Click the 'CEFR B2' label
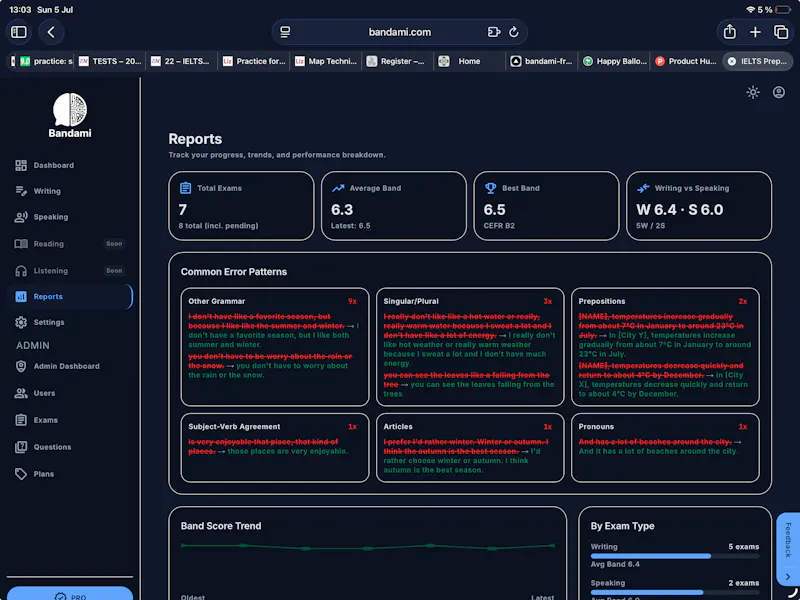 tap(499, 226)
